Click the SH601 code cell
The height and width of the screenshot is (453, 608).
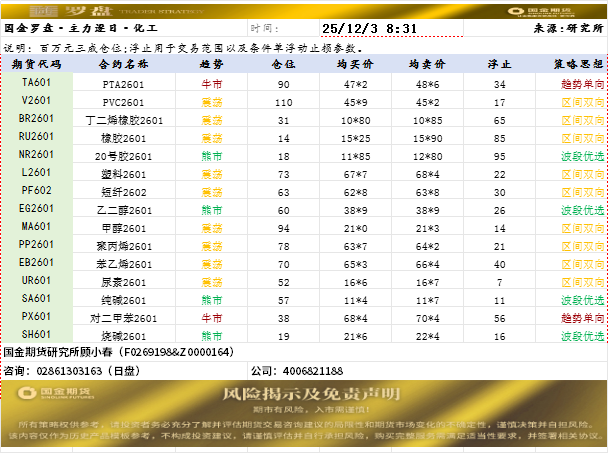(x=36, y=334)
